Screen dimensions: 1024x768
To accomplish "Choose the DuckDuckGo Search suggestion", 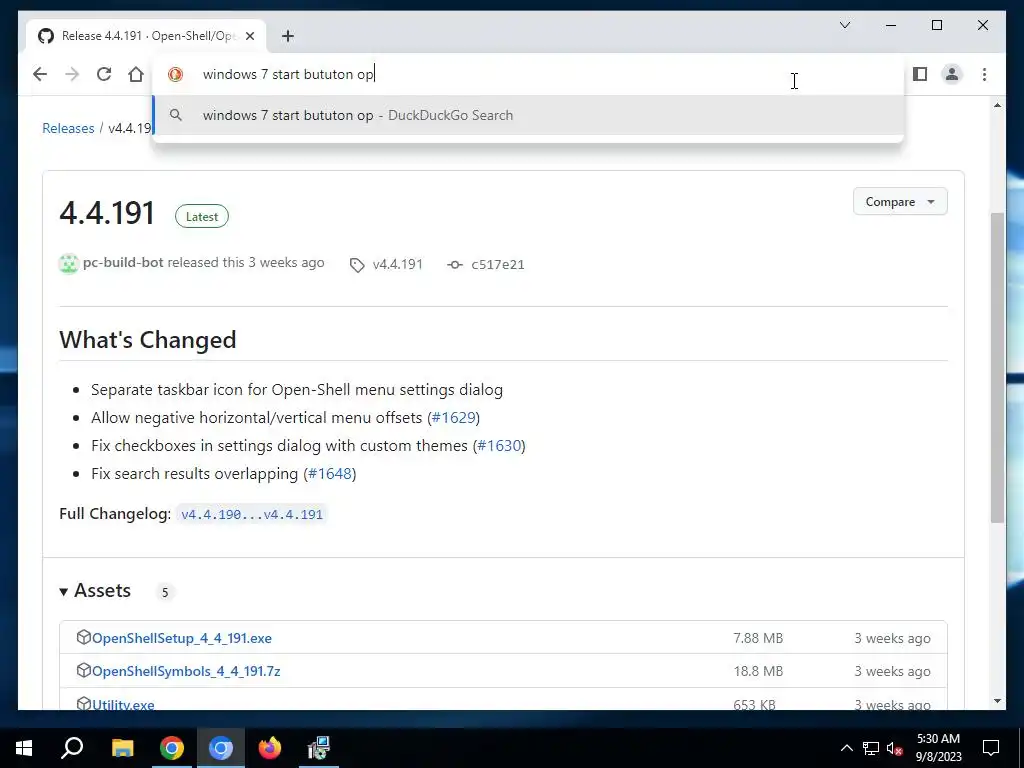I will [528, 116].
